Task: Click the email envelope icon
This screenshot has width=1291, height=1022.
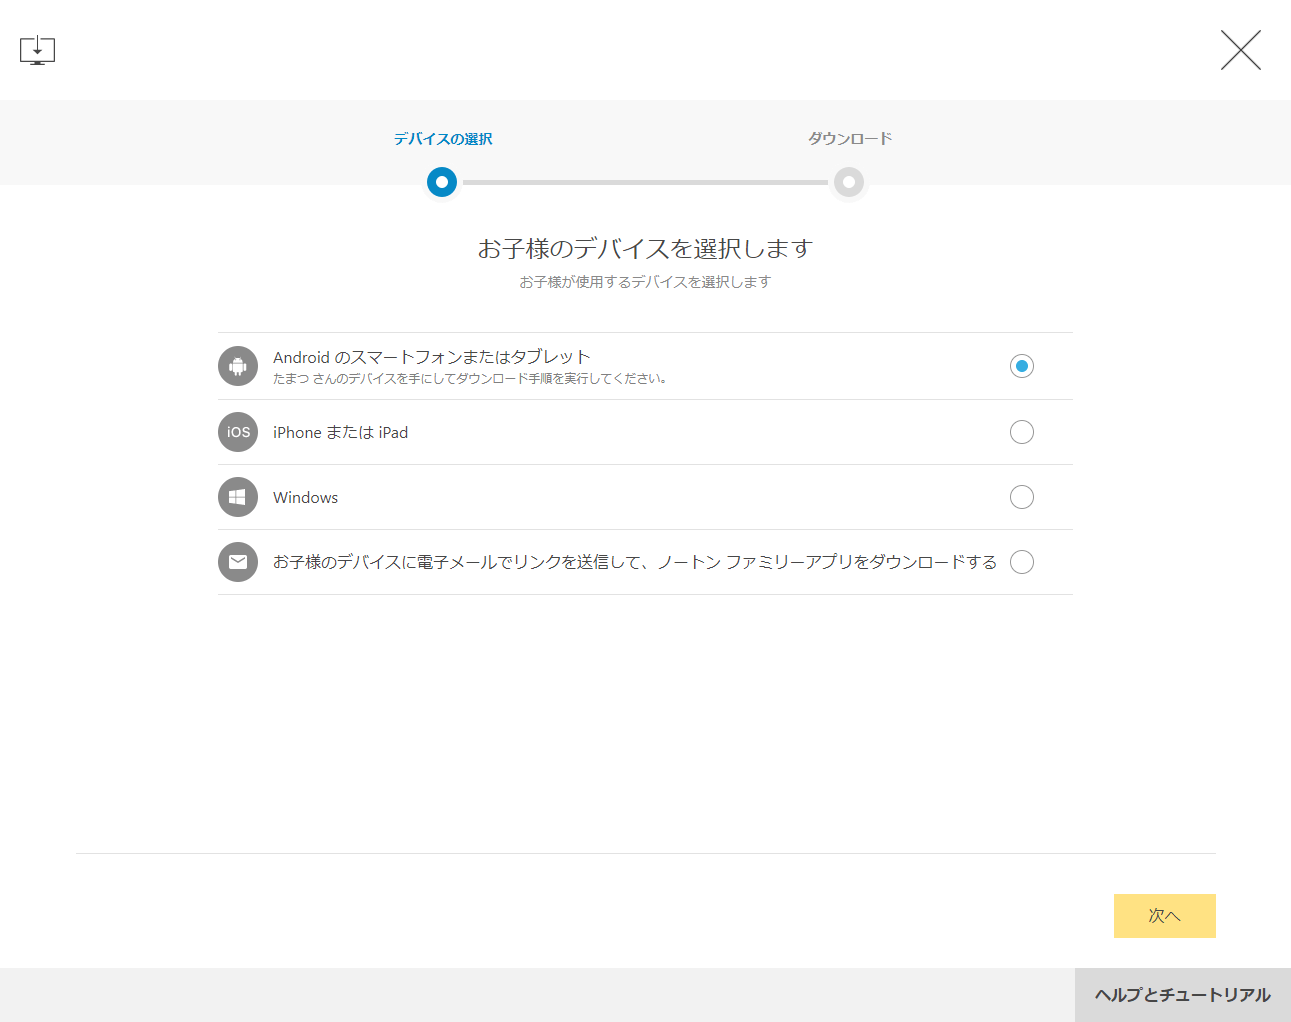Action: click(238, 562)
